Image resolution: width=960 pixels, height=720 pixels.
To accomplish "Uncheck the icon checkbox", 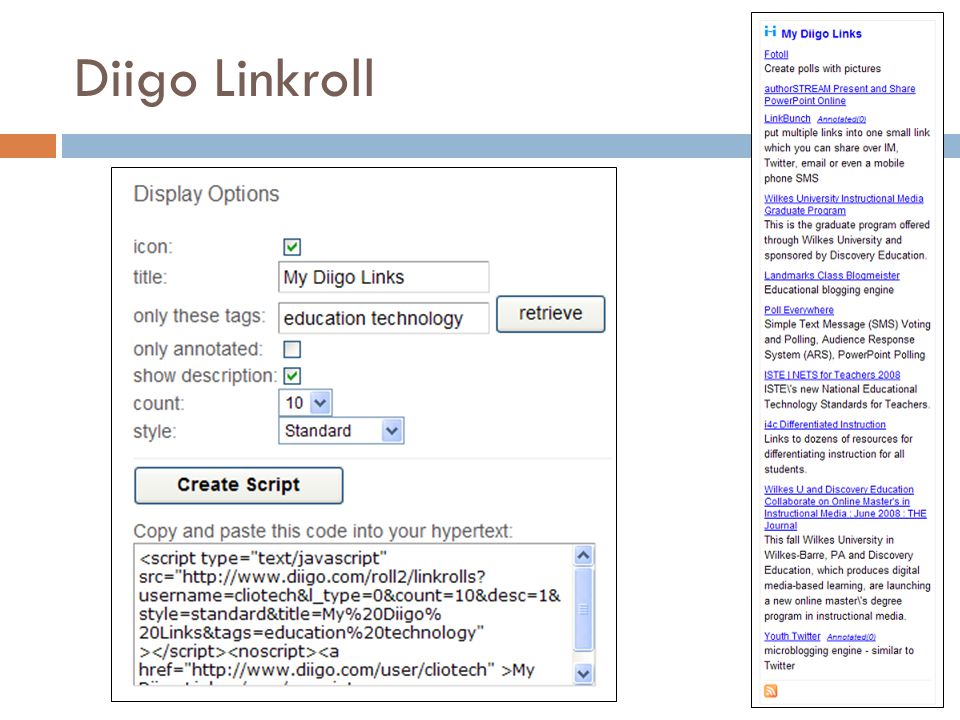I will [x=292, y=247].
